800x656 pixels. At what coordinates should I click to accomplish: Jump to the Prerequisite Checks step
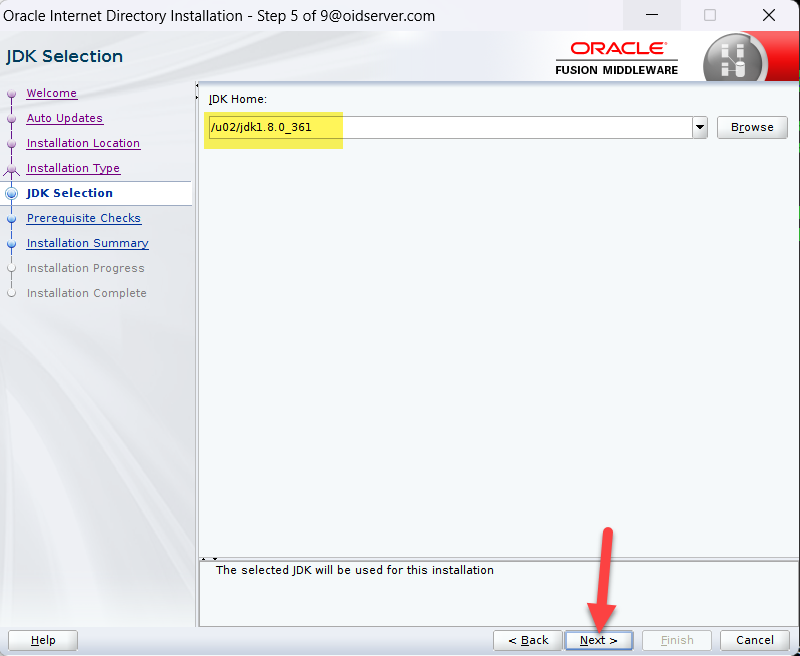coord(83,218)
